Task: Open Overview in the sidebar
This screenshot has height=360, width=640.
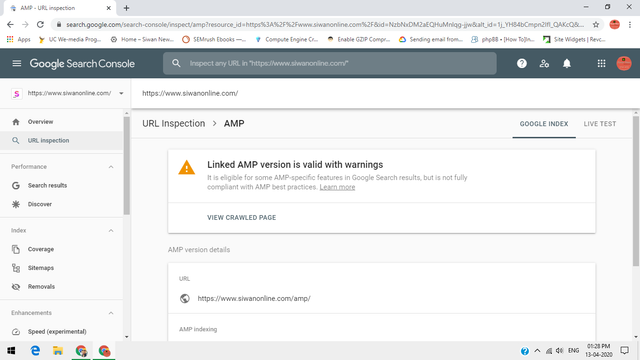Action: pyautogui.click(x=61, y=122)
